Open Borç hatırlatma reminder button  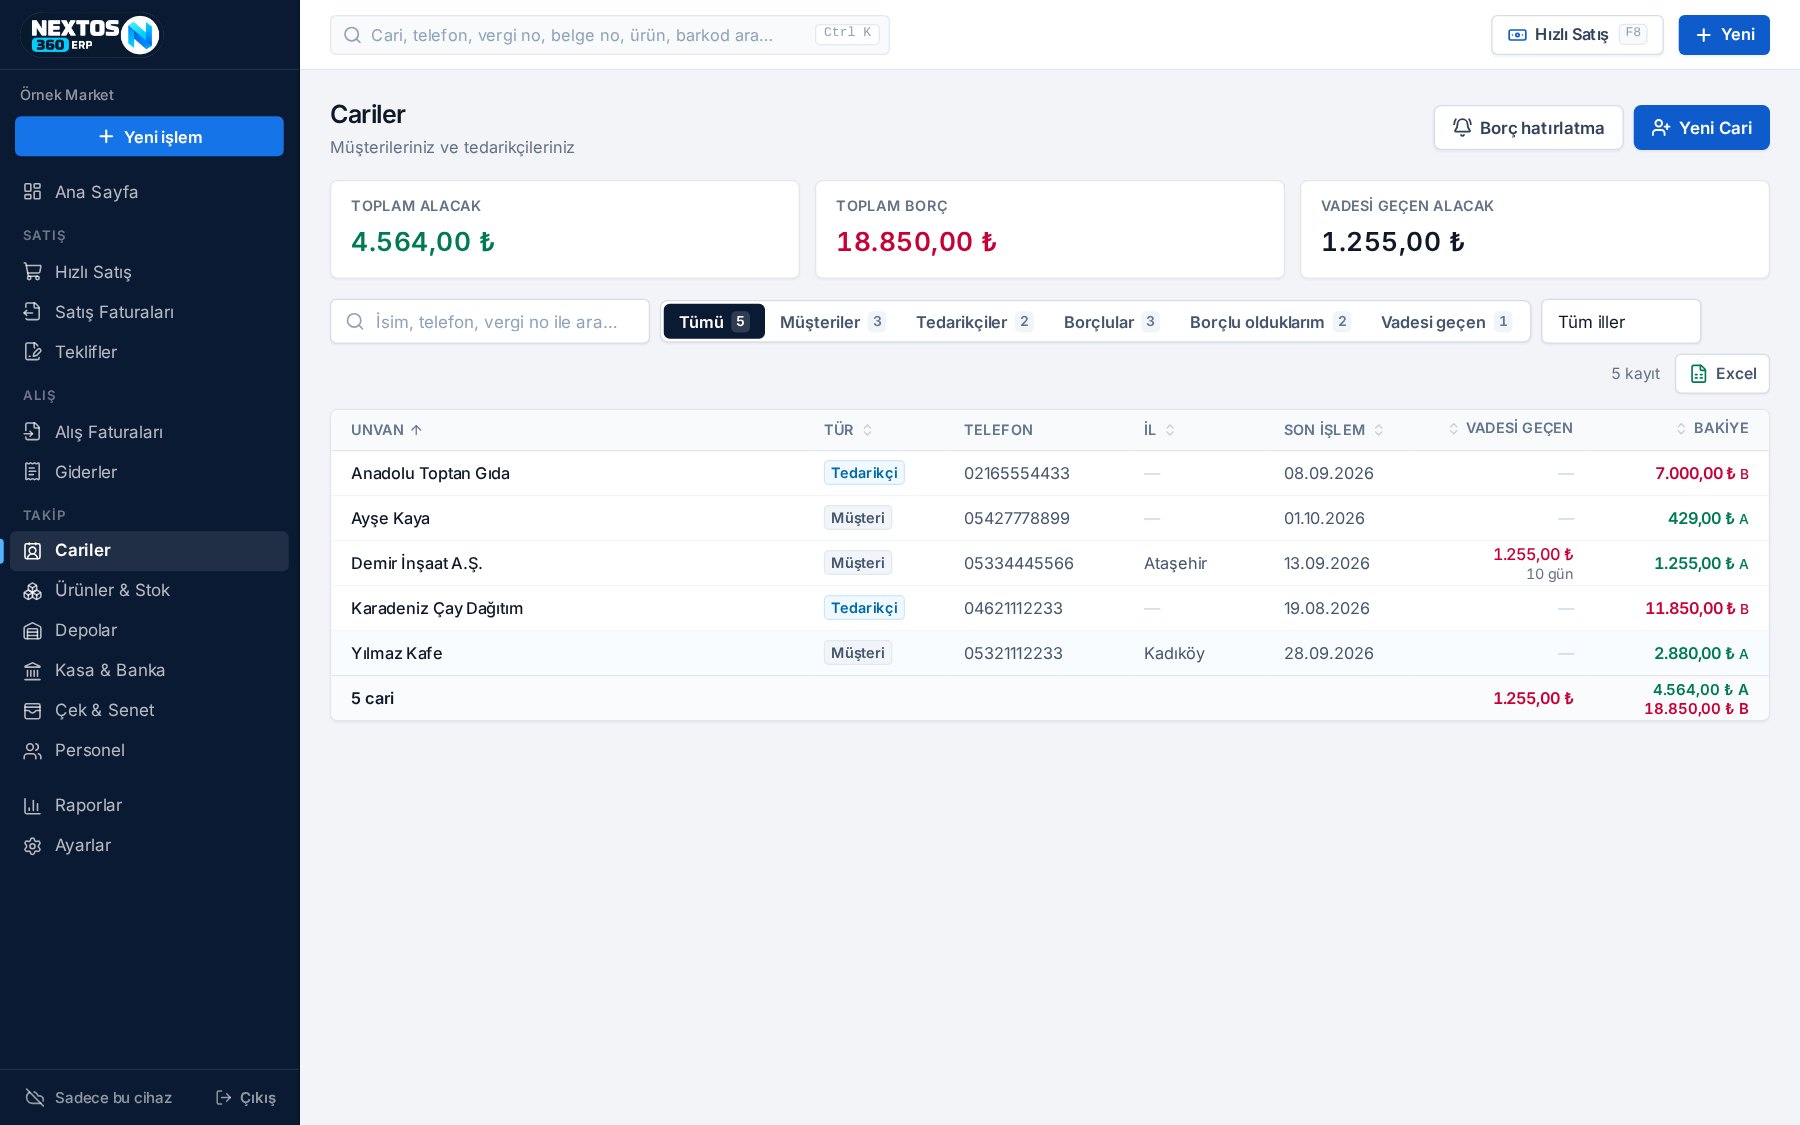[x=1528, y=128]
